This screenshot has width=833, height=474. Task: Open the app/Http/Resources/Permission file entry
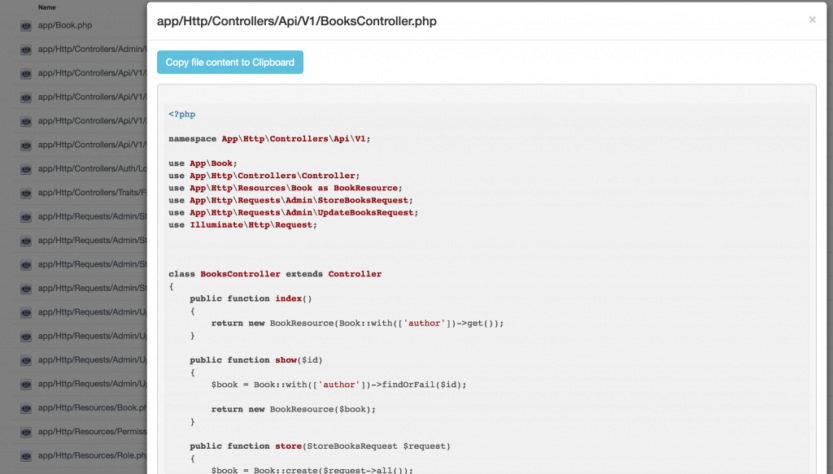tap(92, 431)
